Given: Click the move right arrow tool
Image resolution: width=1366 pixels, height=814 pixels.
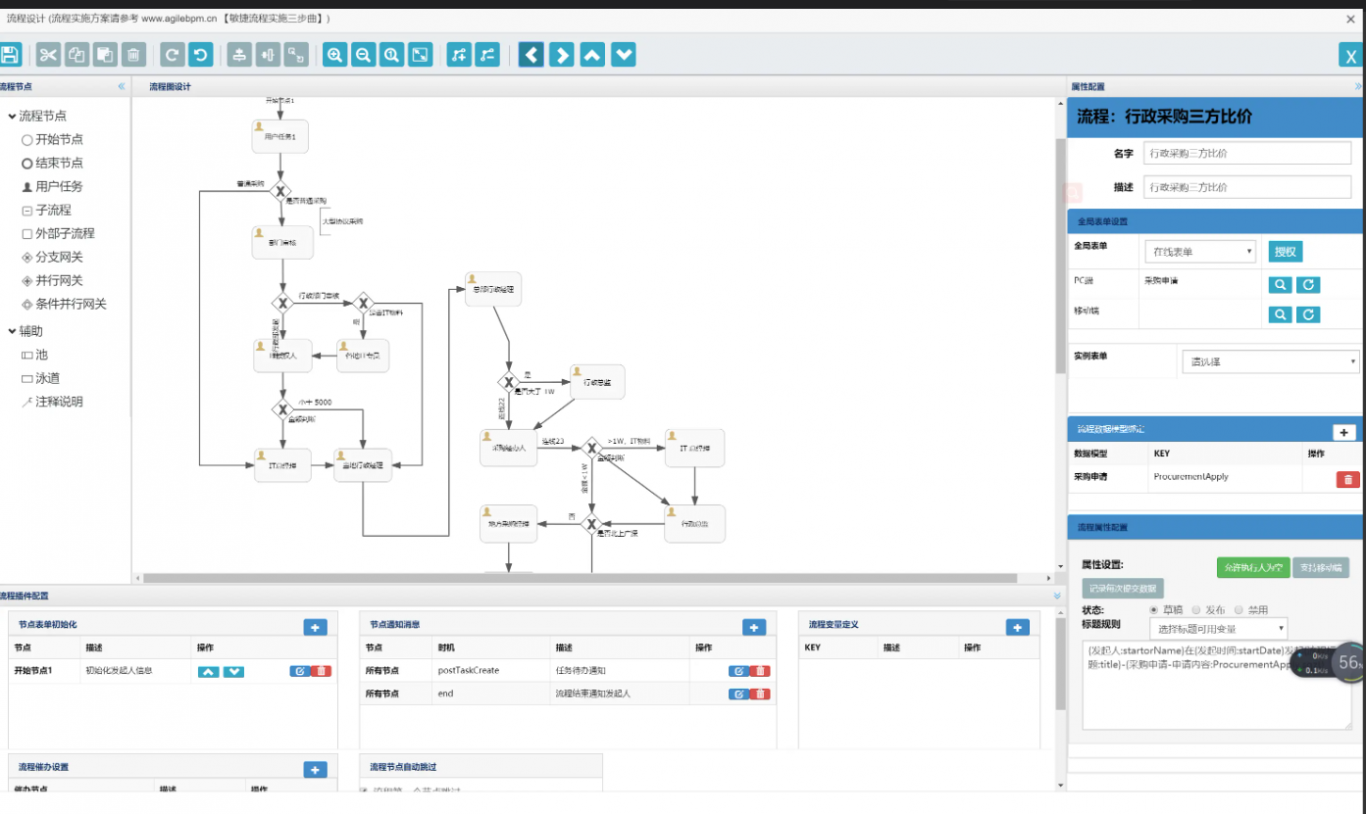Looking at the screenshot, I should 562,55.
